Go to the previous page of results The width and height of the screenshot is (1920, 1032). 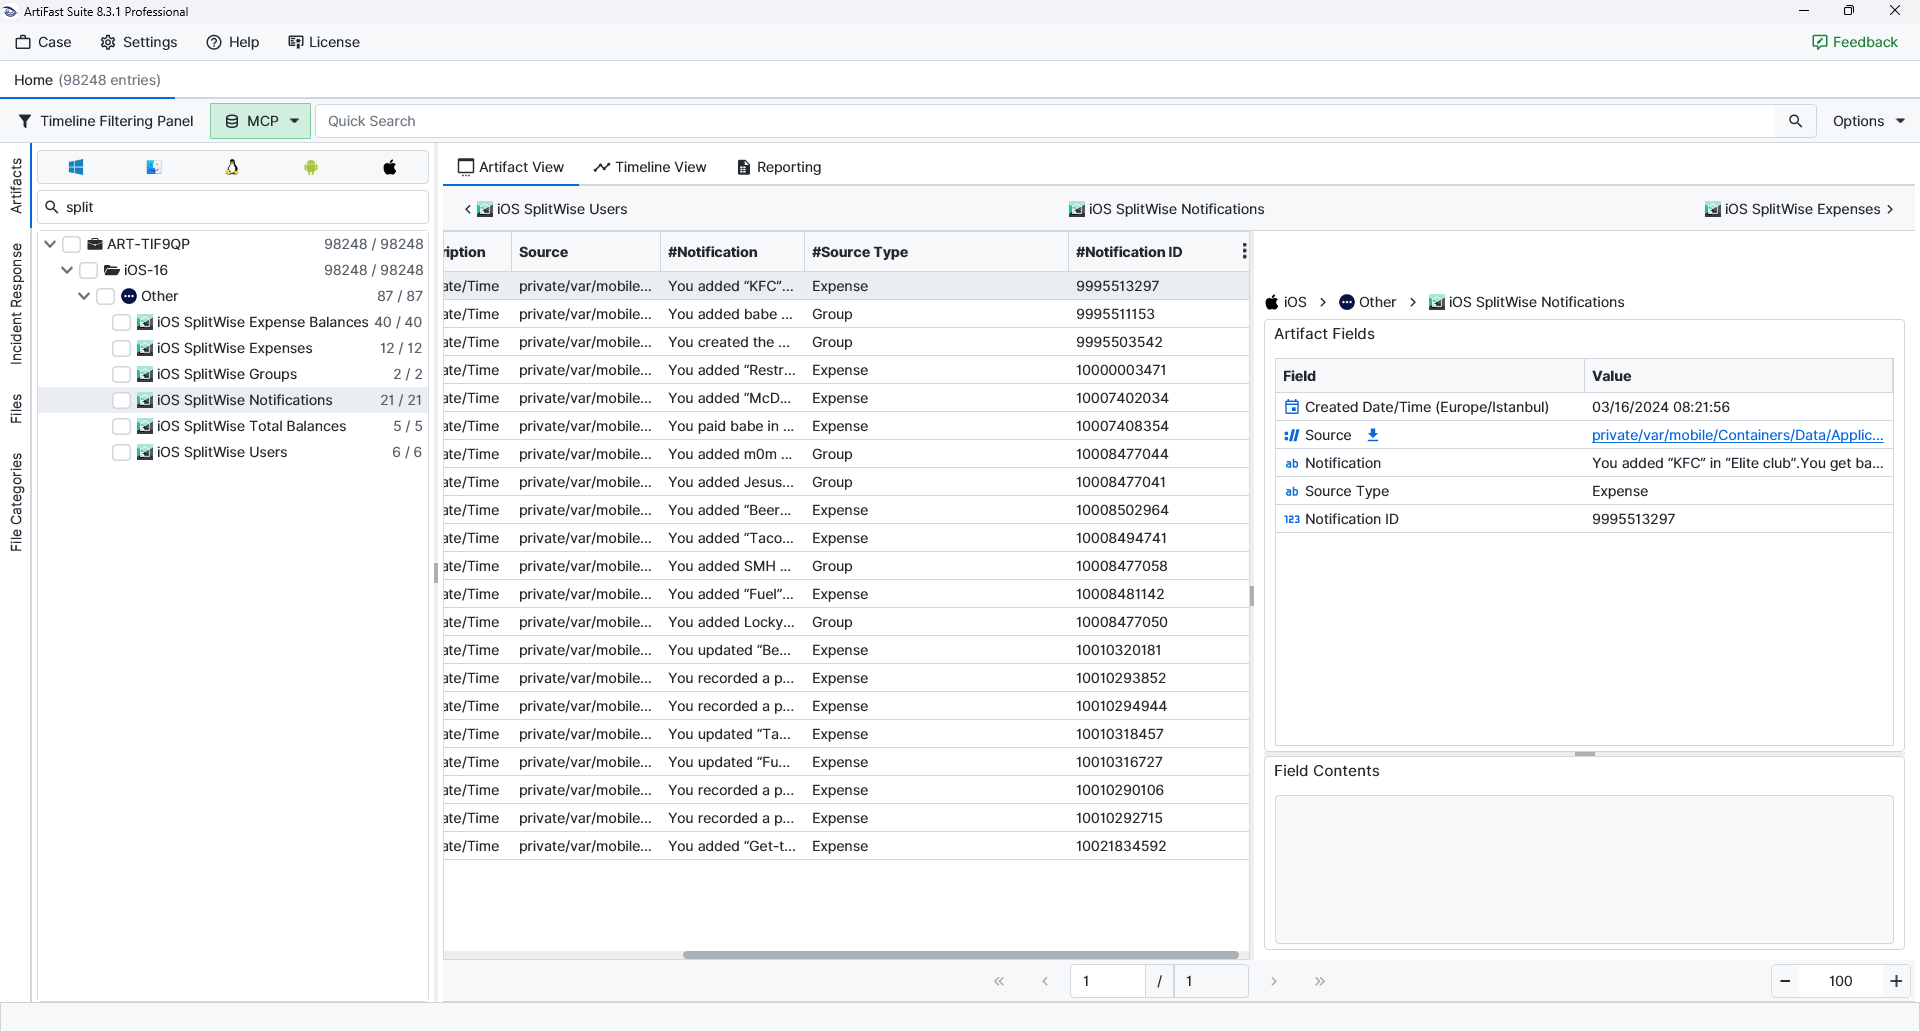1045,981
